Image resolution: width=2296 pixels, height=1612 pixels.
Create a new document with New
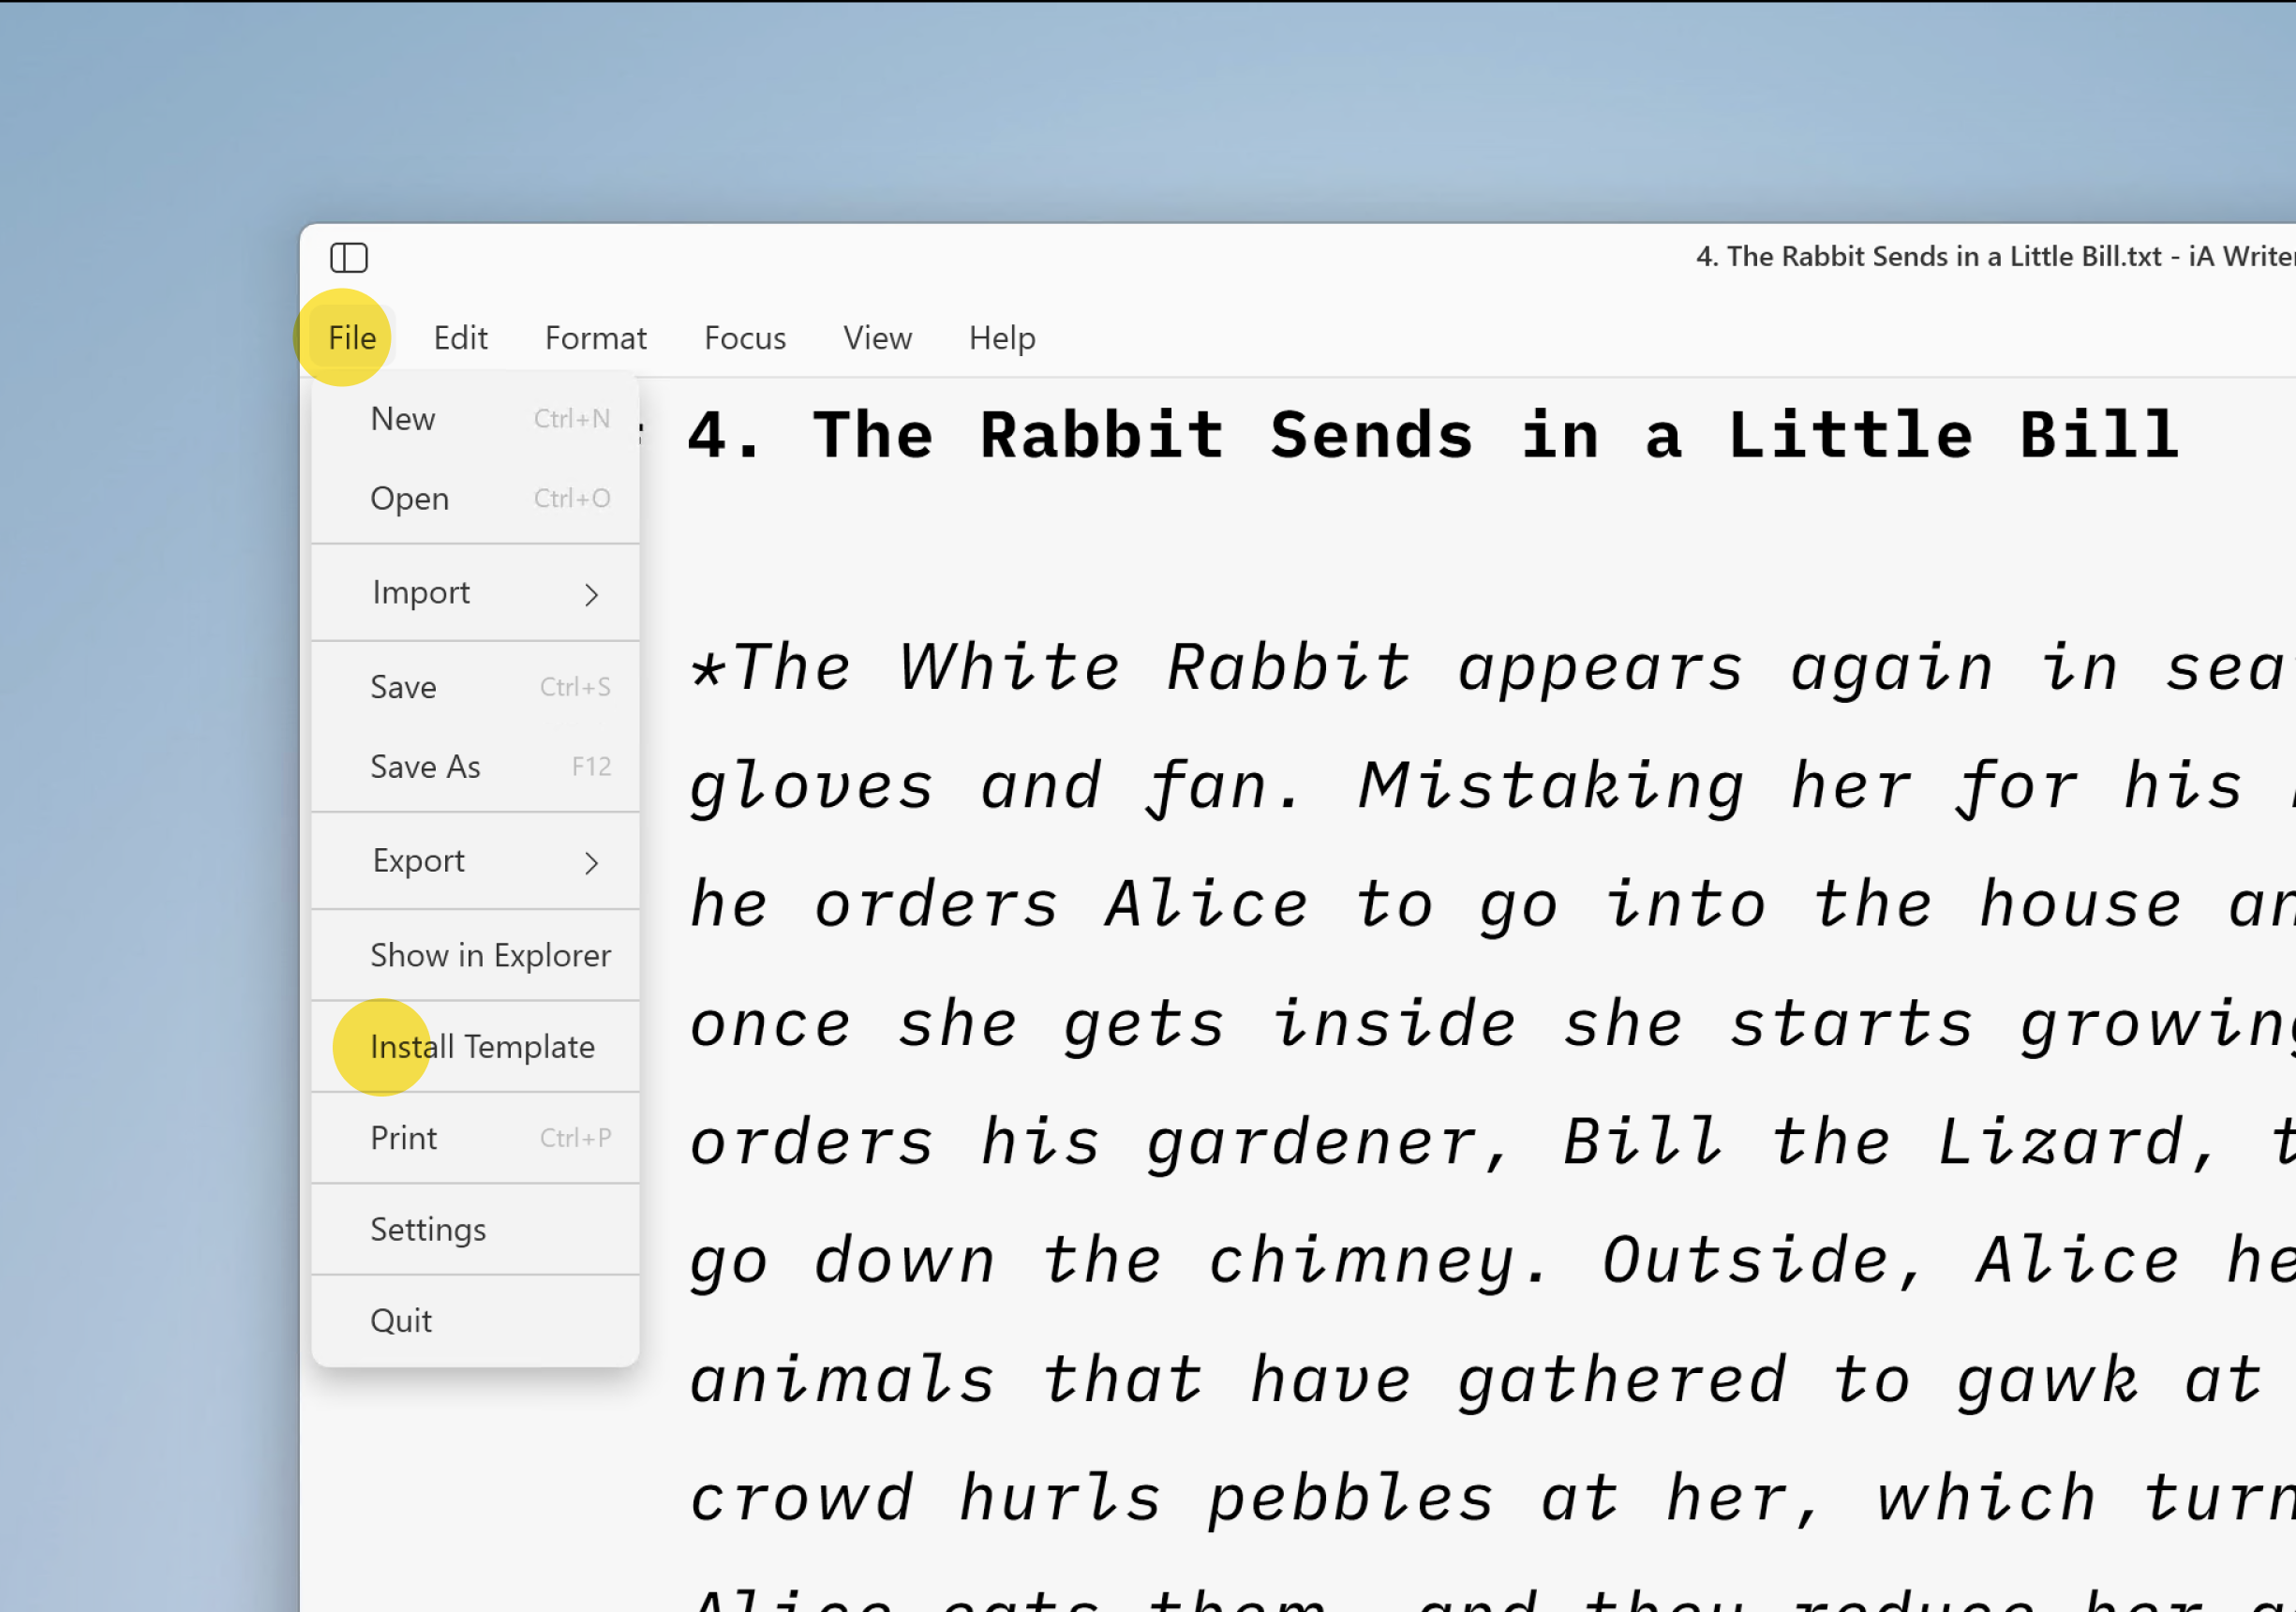pos(403,418)
